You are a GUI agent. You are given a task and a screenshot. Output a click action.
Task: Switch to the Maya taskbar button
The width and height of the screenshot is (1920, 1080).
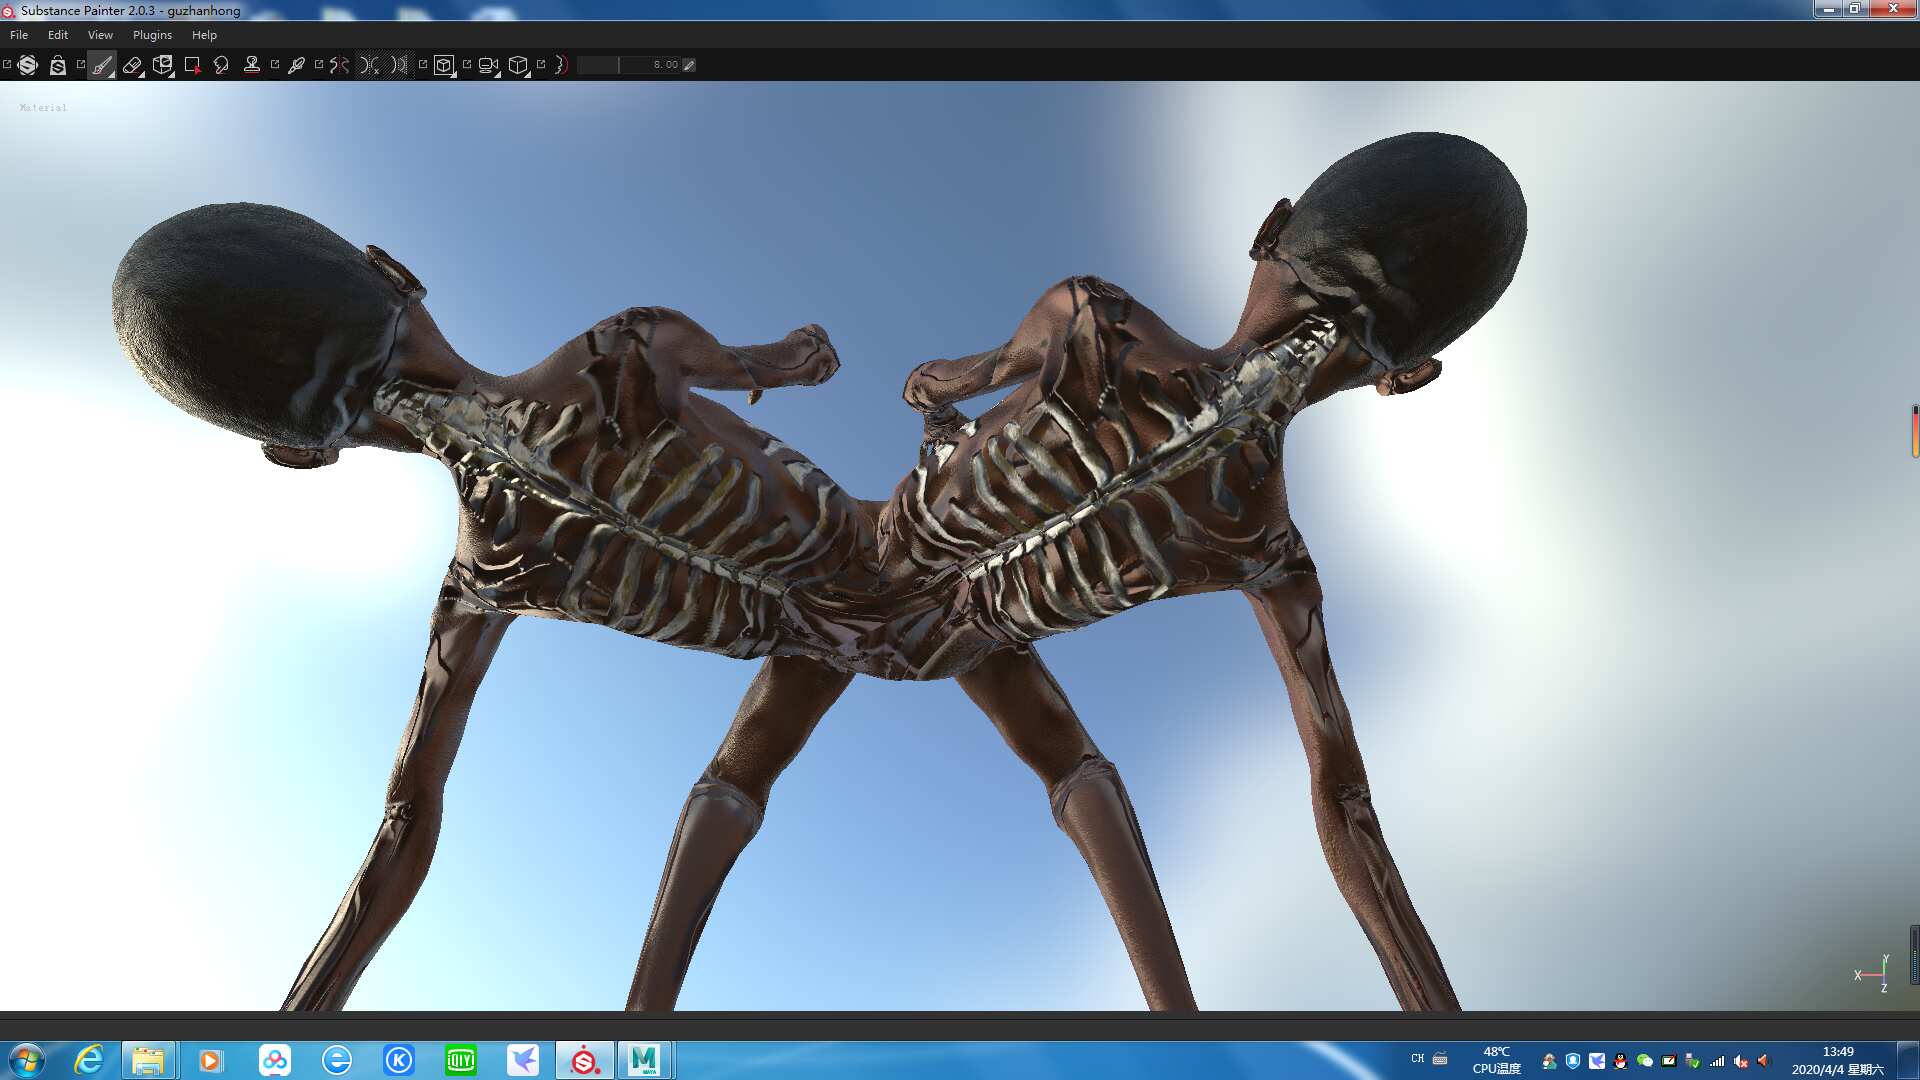pyautogui.click(x=644, y=1060)
